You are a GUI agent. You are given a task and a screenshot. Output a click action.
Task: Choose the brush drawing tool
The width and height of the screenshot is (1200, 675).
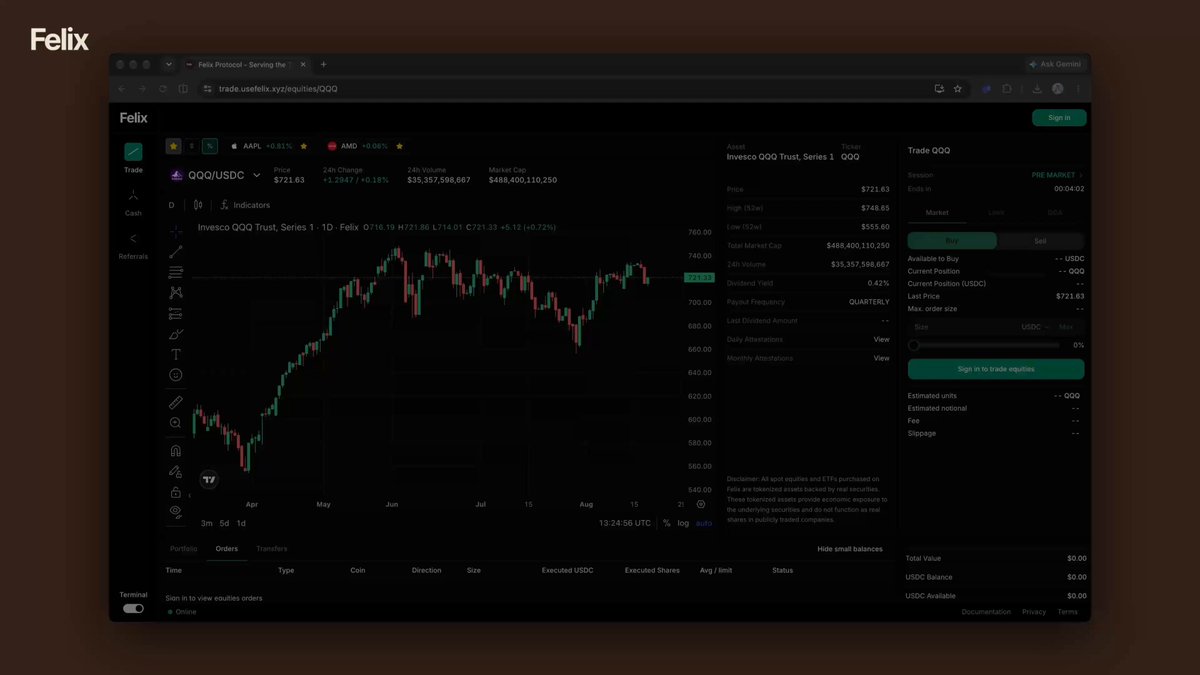(176, 334)
